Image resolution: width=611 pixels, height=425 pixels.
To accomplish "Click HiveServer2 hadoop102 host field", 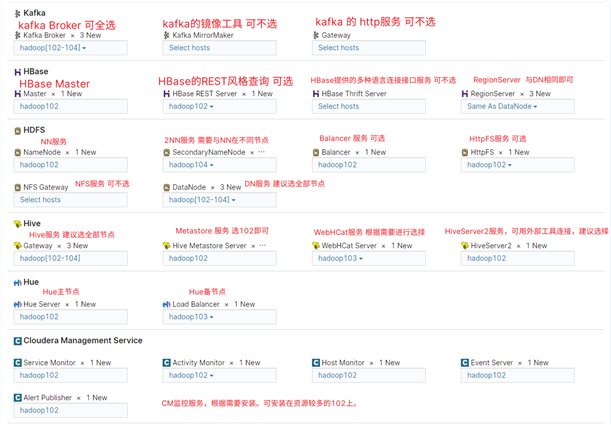I will [x=517, y=258].
